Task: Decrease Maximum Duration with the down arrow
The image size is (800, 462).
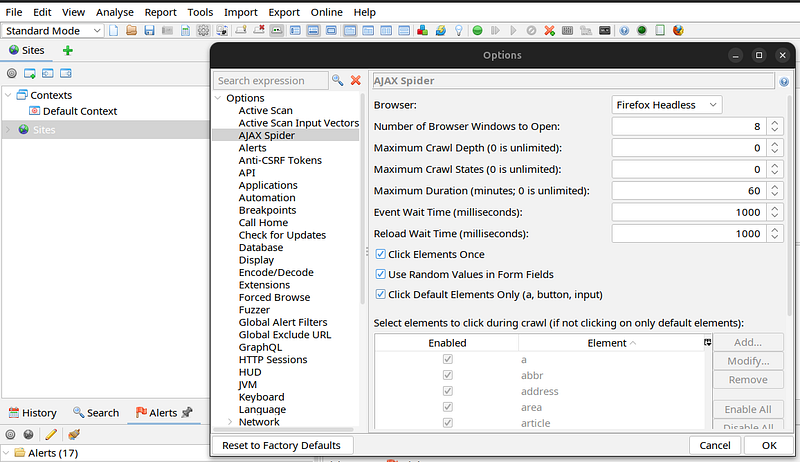Action: click(774, 195)
